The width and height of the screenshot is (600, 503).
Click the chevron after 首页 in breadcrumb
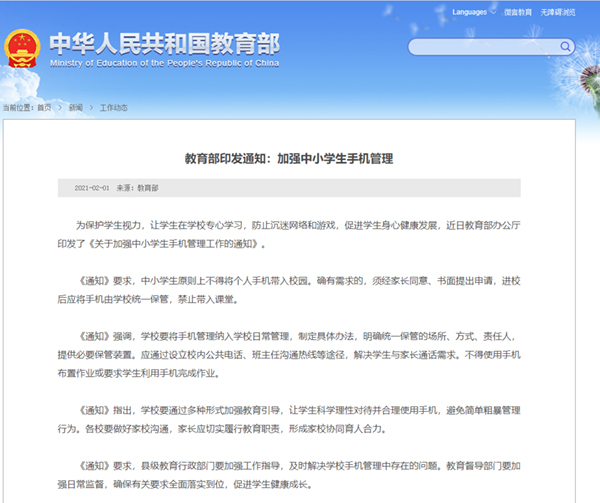[x=60, y=107]
